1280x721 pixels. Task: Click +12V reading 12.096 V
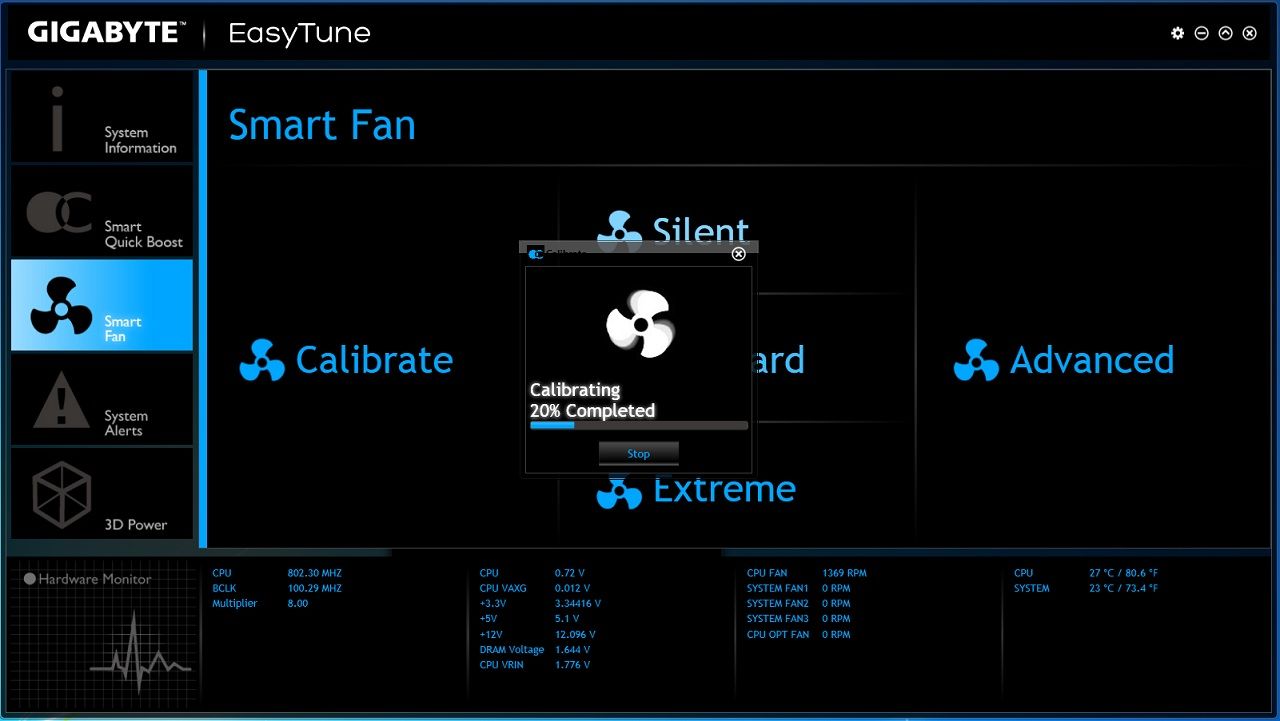click(575, 634)
